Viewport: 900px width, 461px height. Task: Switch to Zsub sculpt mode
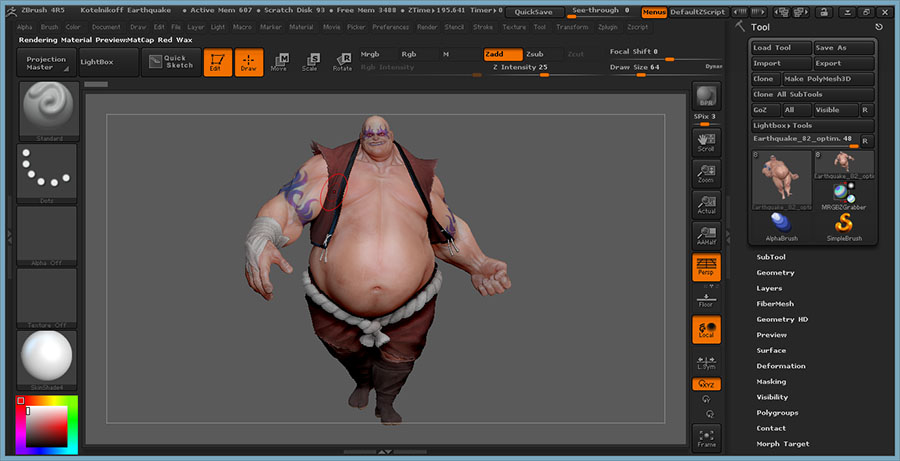pyautogui.click(x=544, y=54)
